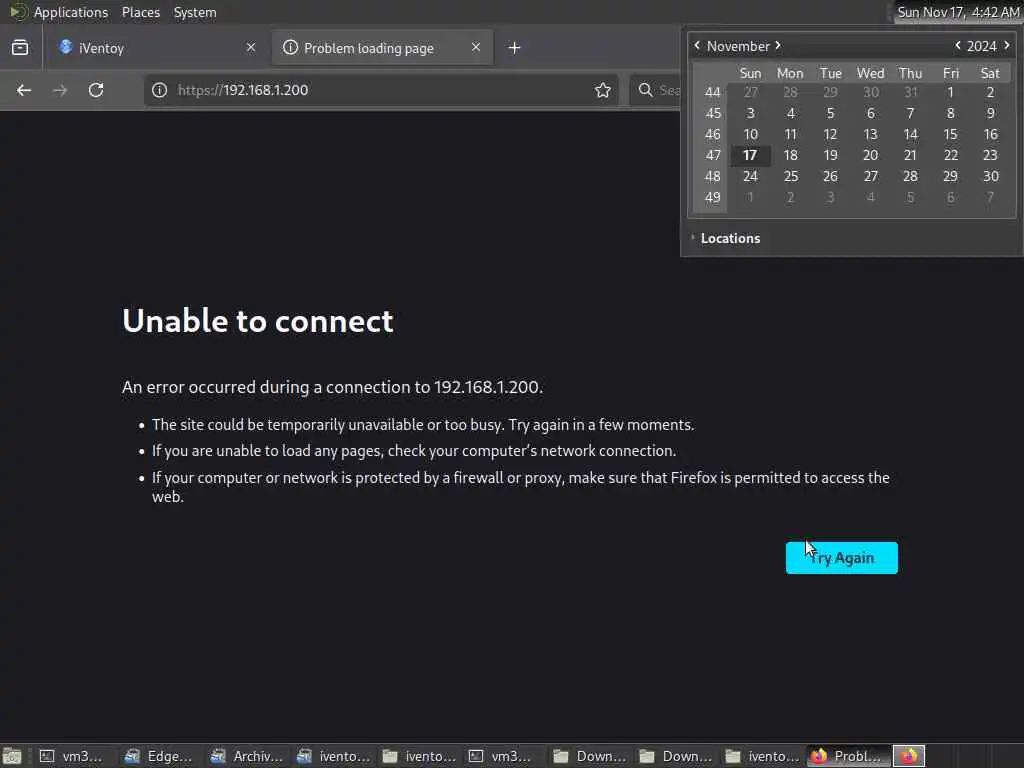The image size is (1024, 768).
Task: Go to previous month in calendar
Action: point(697,45)
